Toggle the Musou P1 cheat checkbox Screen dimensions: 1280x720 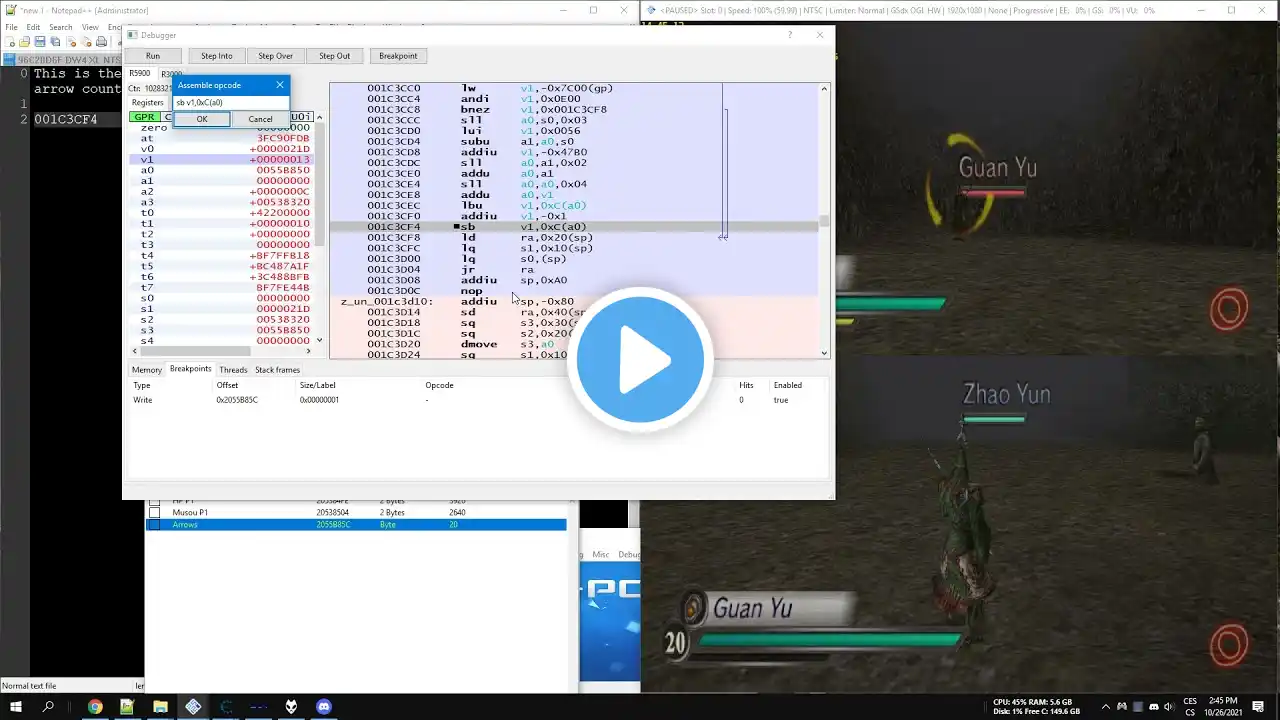154,512
